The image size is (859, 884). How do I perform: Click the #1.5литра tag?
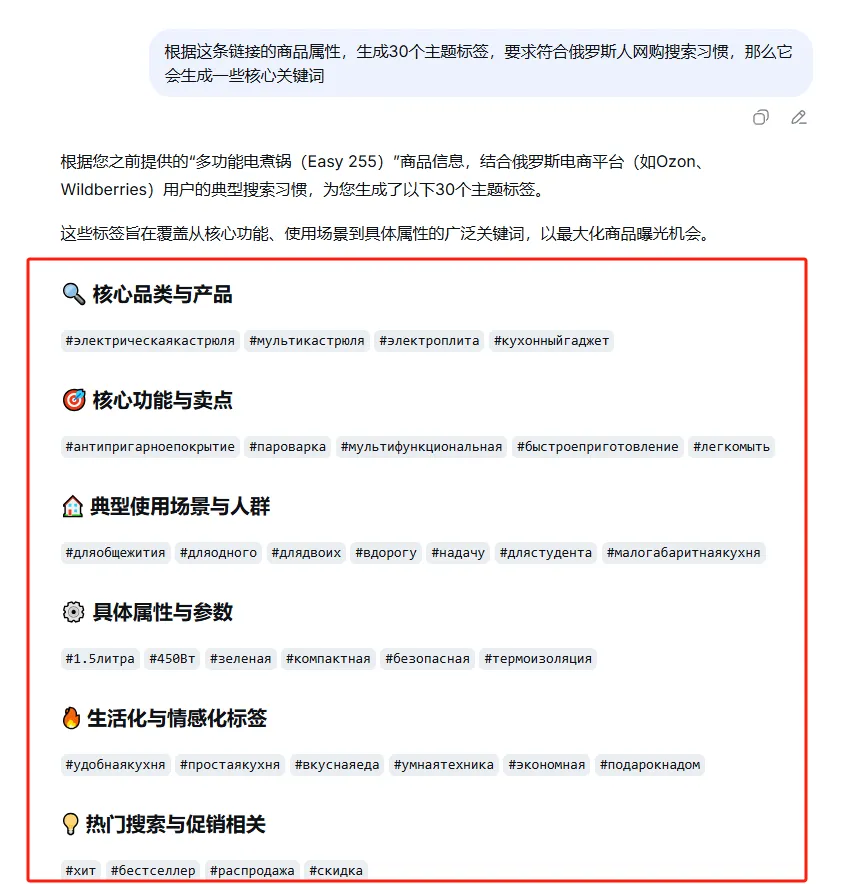100,659
